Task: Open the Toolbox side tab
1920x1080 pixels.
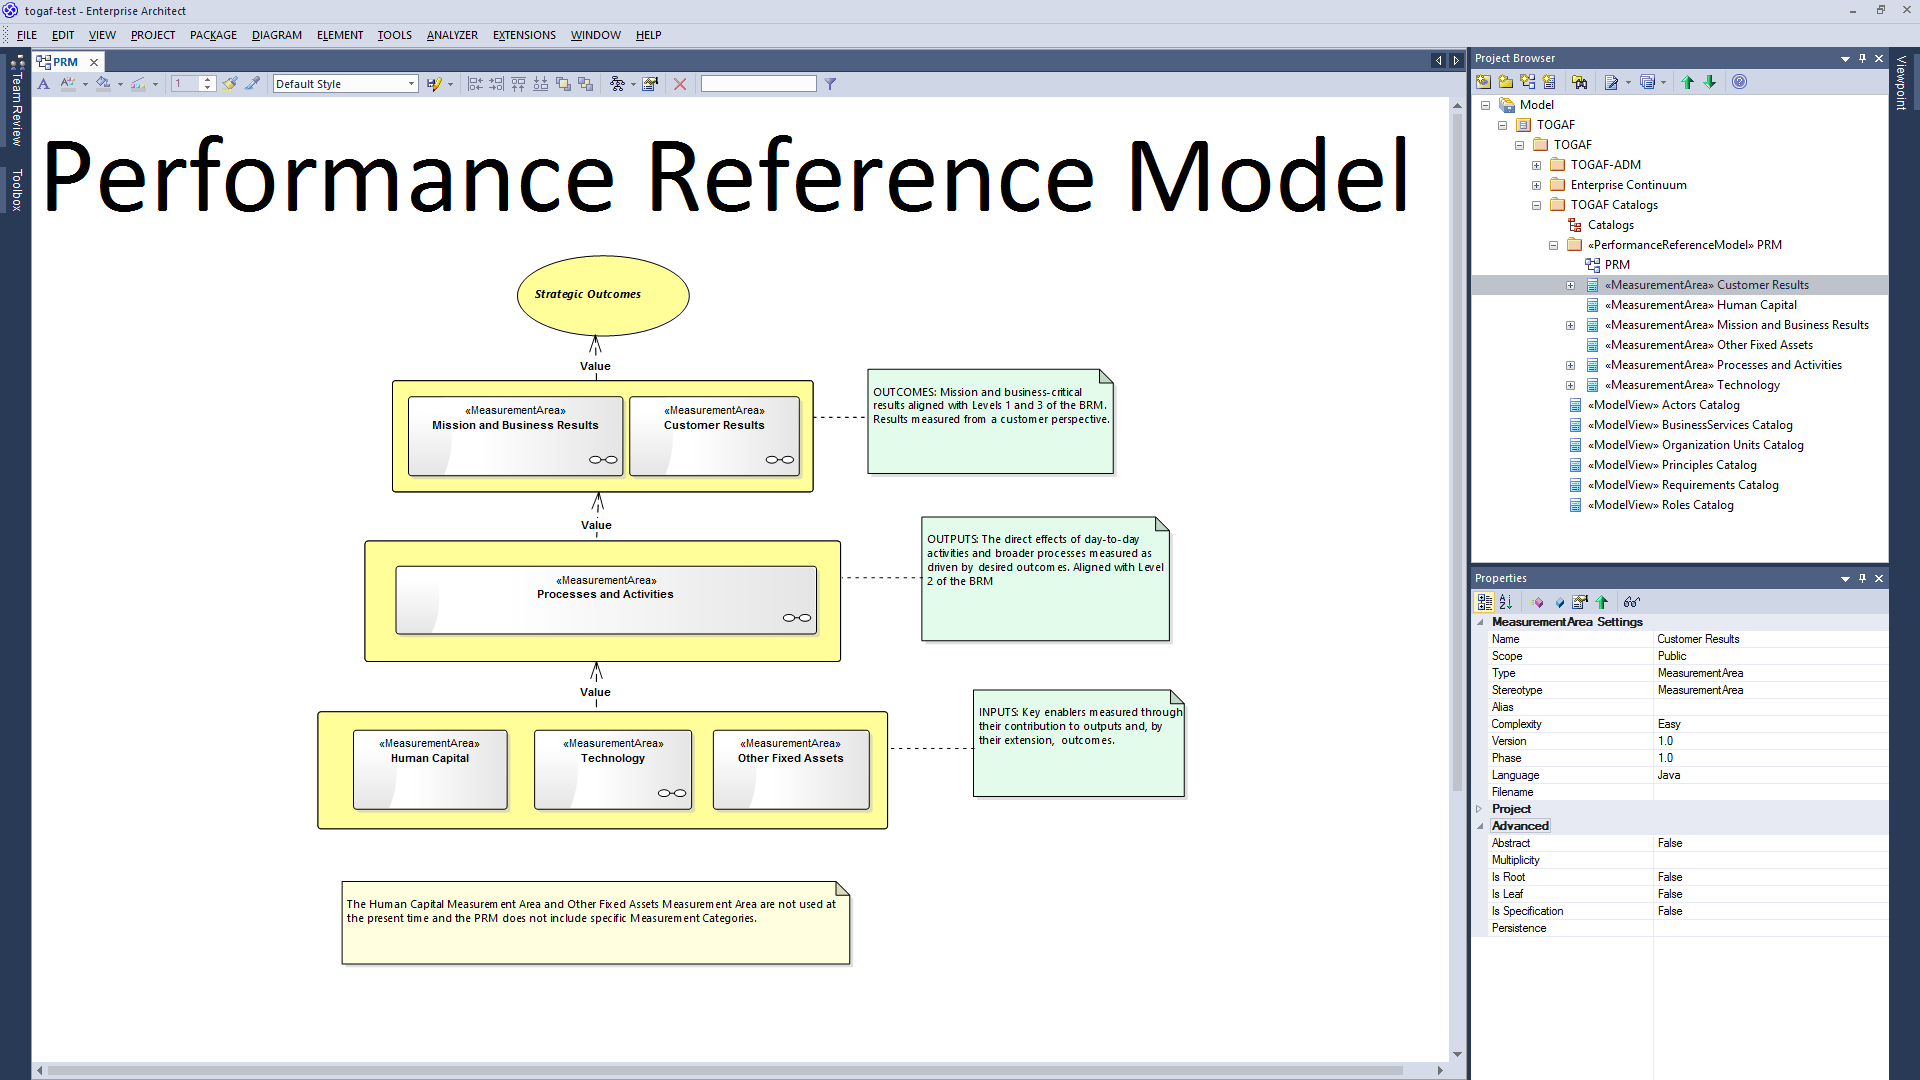Action: (16, 190)
